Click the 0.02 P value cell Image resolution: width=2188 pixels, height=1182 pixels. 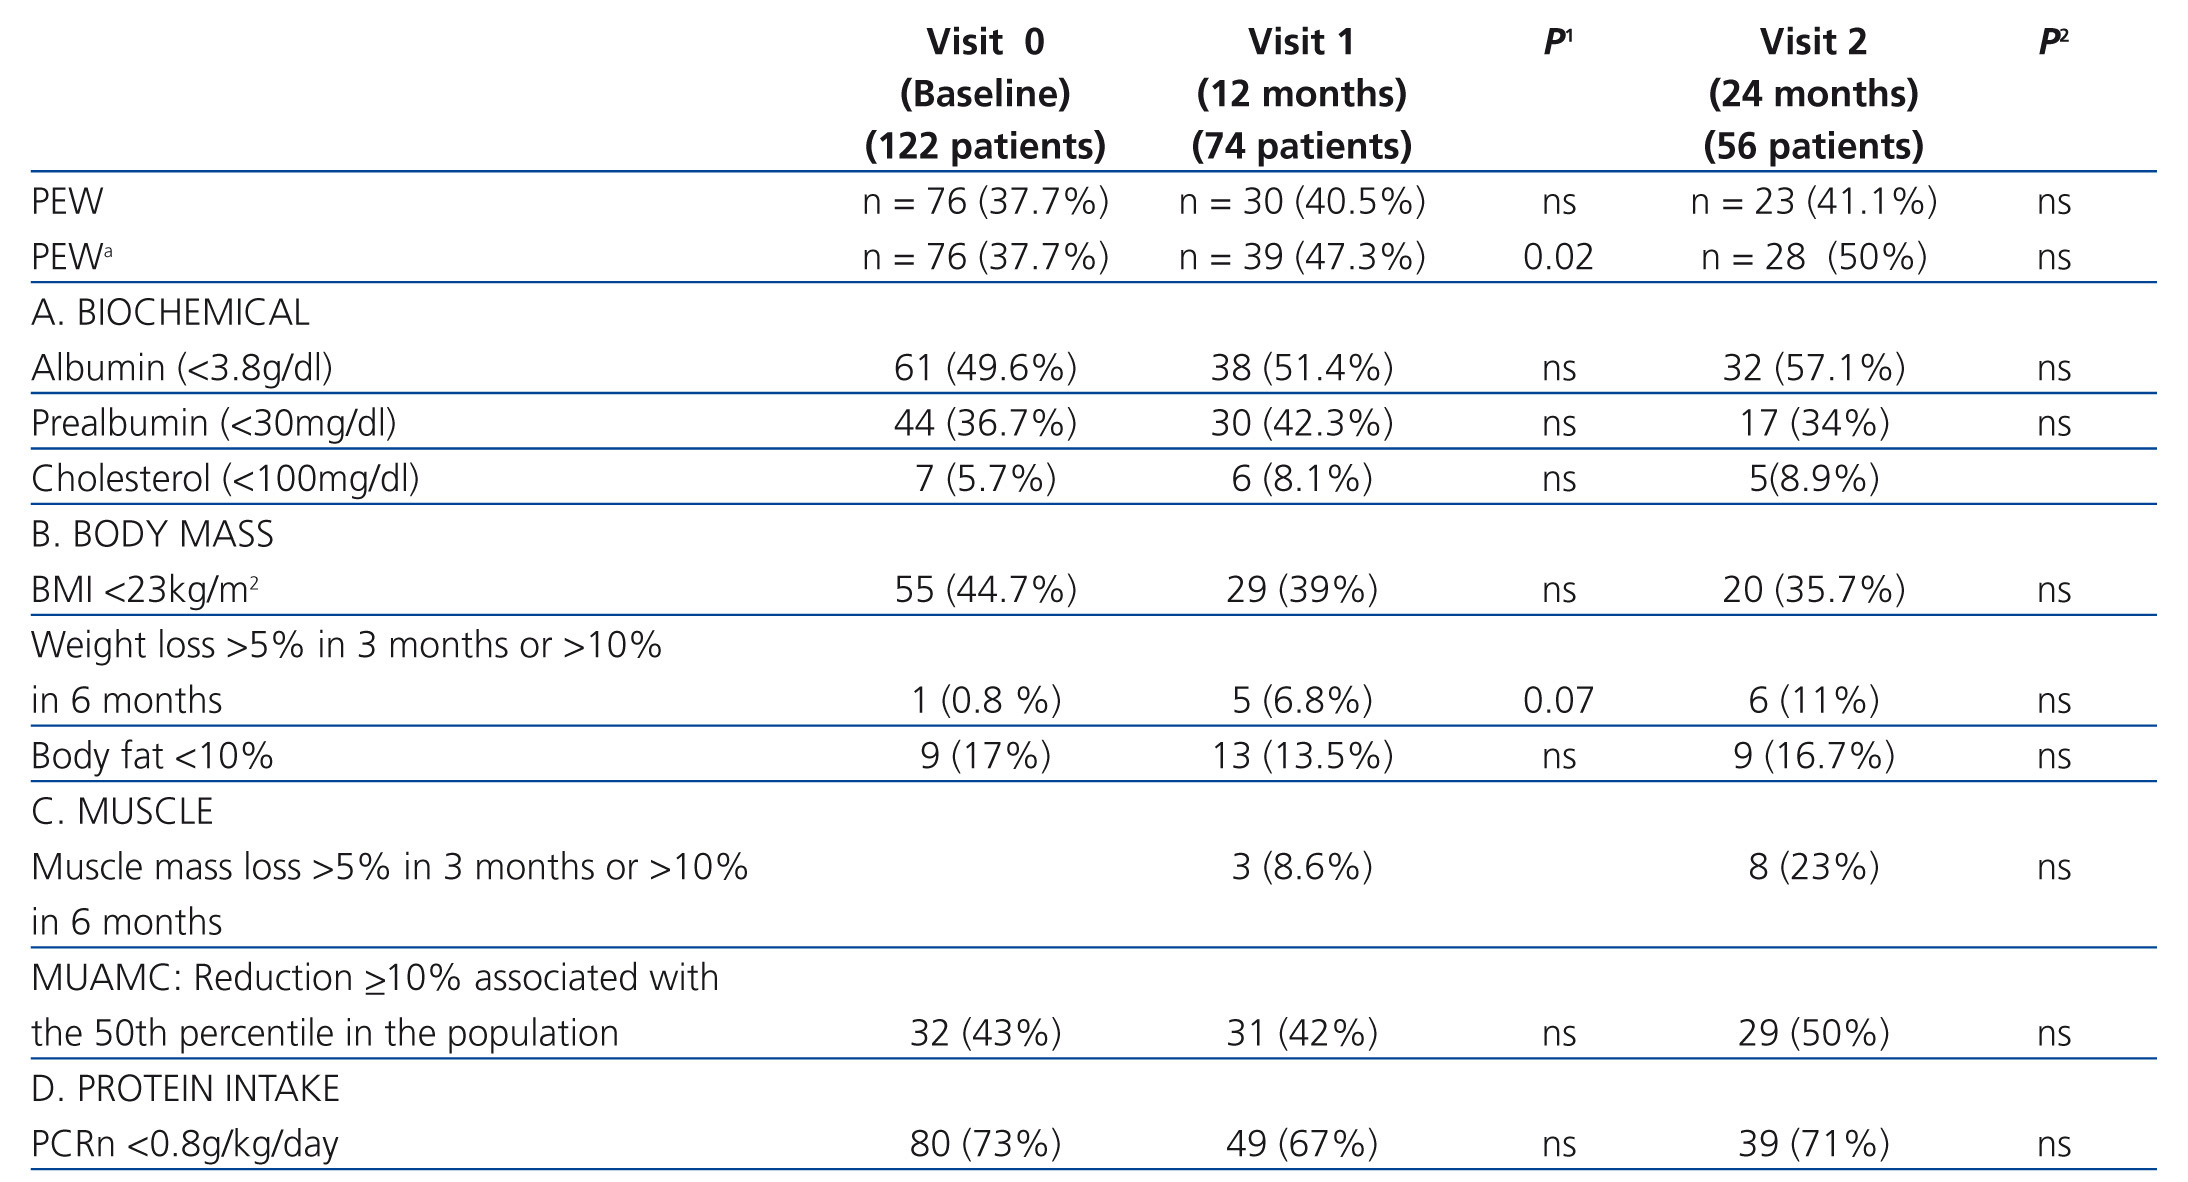pos(1558,257)
